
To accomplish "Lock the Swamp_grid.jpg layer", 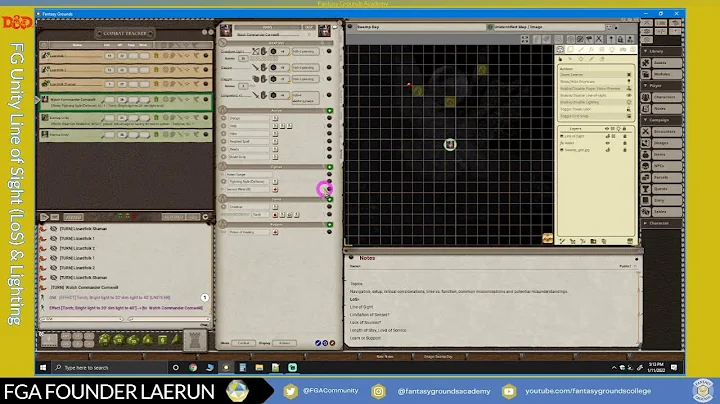I will (x=624, y=150).
